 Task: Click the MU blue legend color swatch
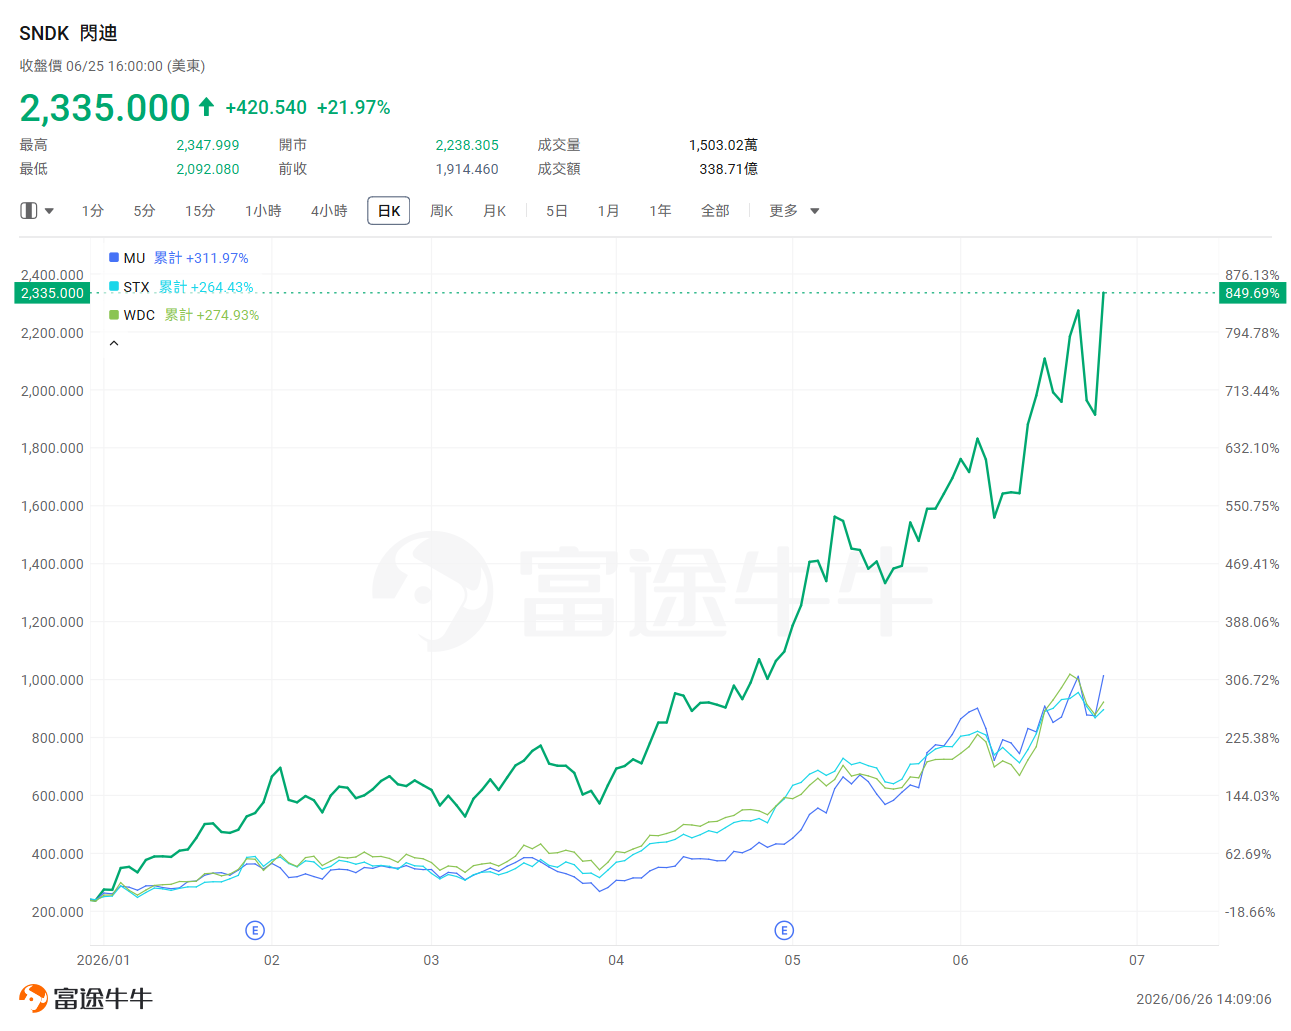pos(114,258)
